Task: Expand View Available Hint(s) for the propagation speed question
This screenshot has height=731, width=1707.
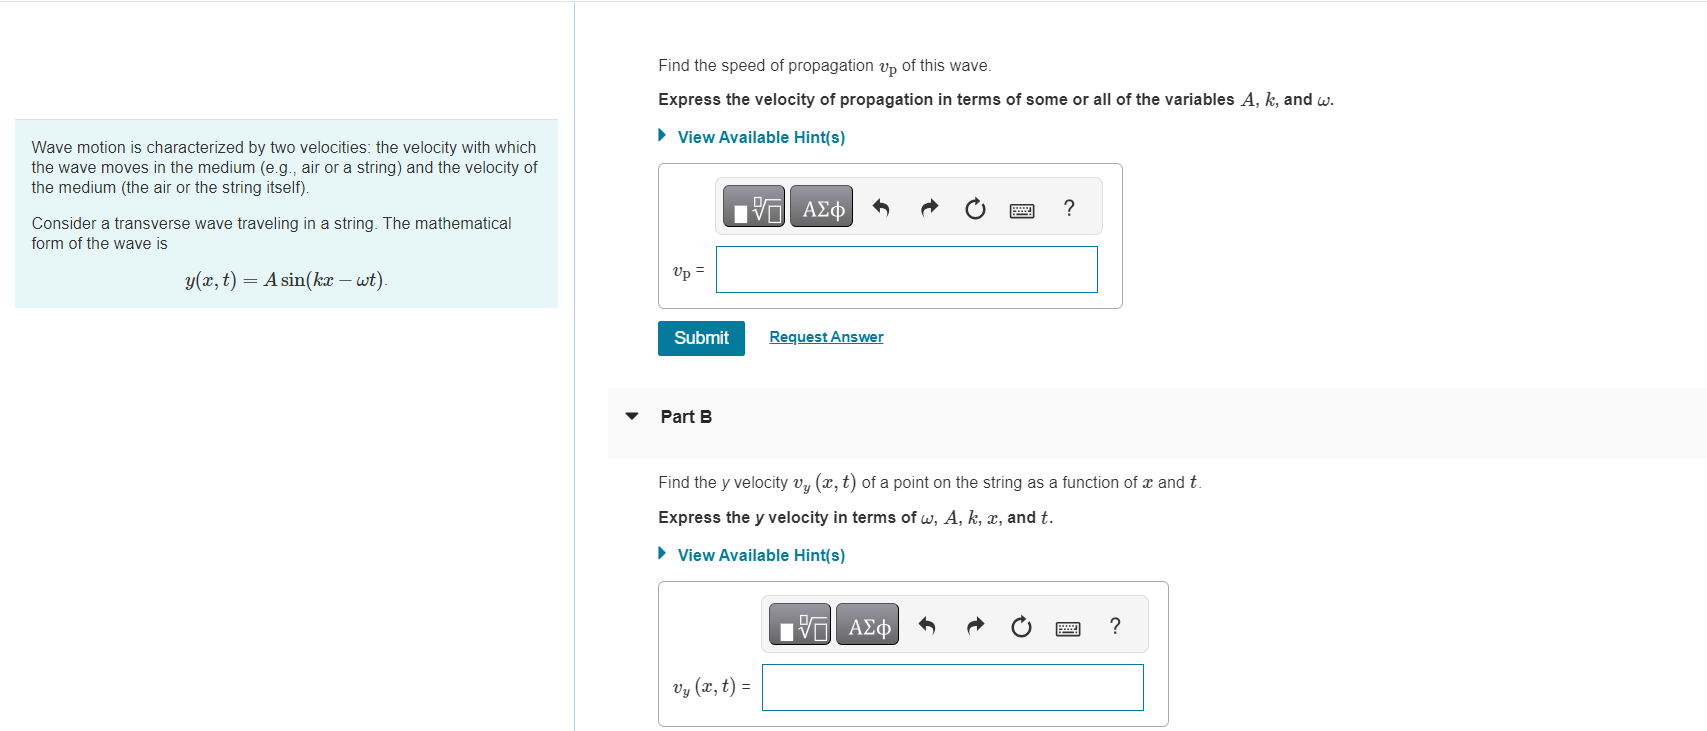Action: point(760,137)
